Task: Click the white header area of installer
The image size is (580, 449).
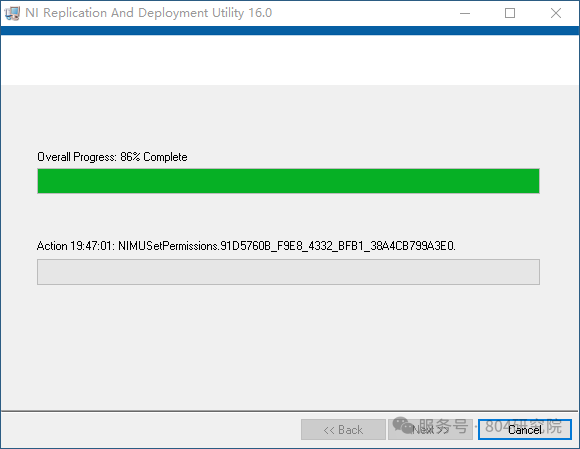Action: coord(290,60)
